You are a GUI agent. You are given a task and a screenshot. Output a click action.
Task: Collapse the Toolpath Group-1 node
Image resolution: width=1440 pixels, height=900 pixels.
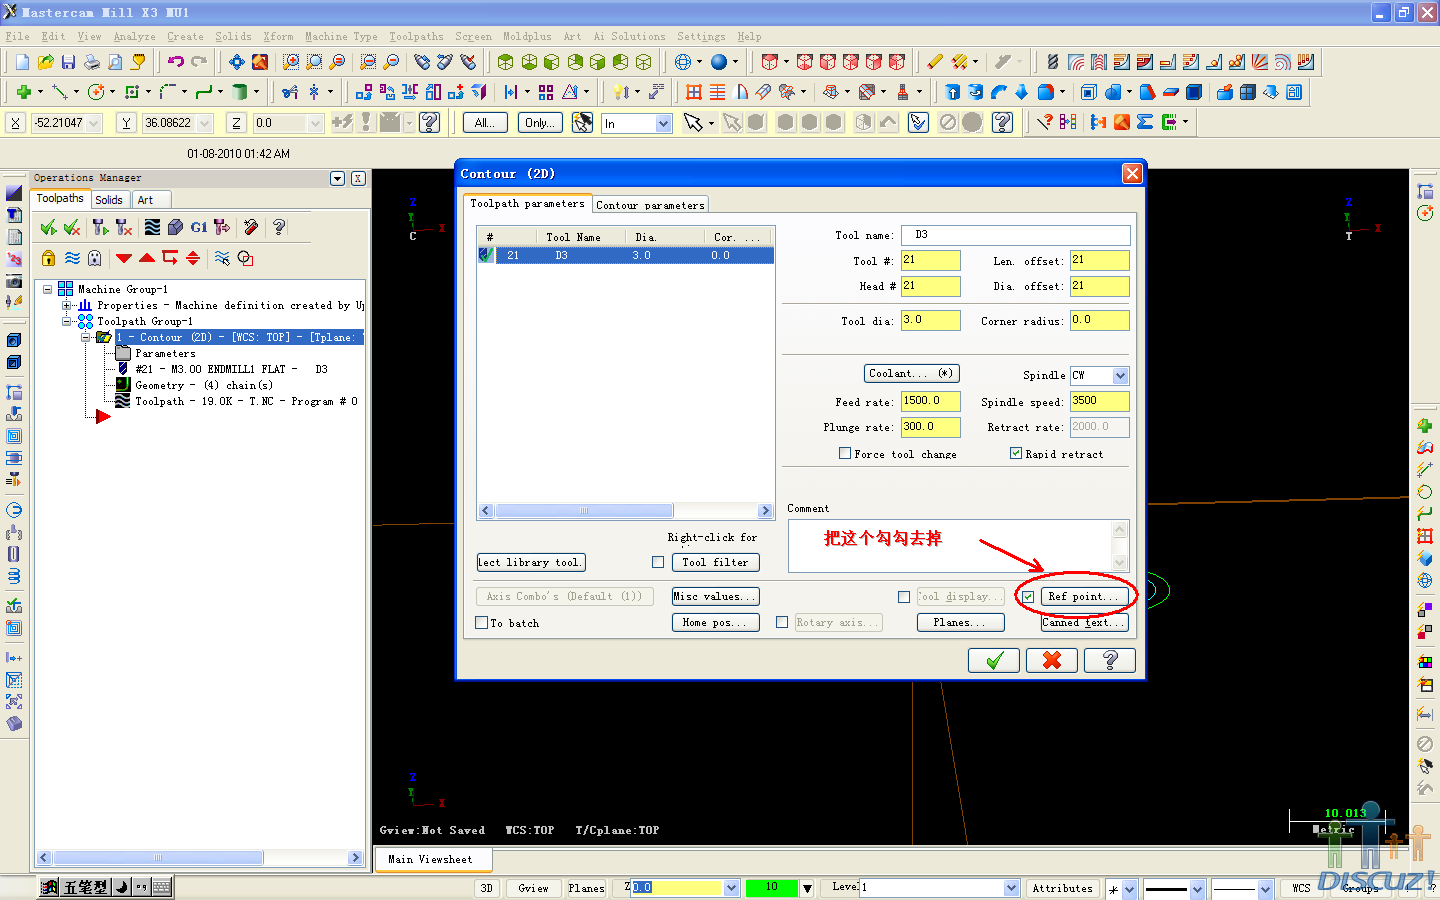pyautogui.click(x=66, y=321)
